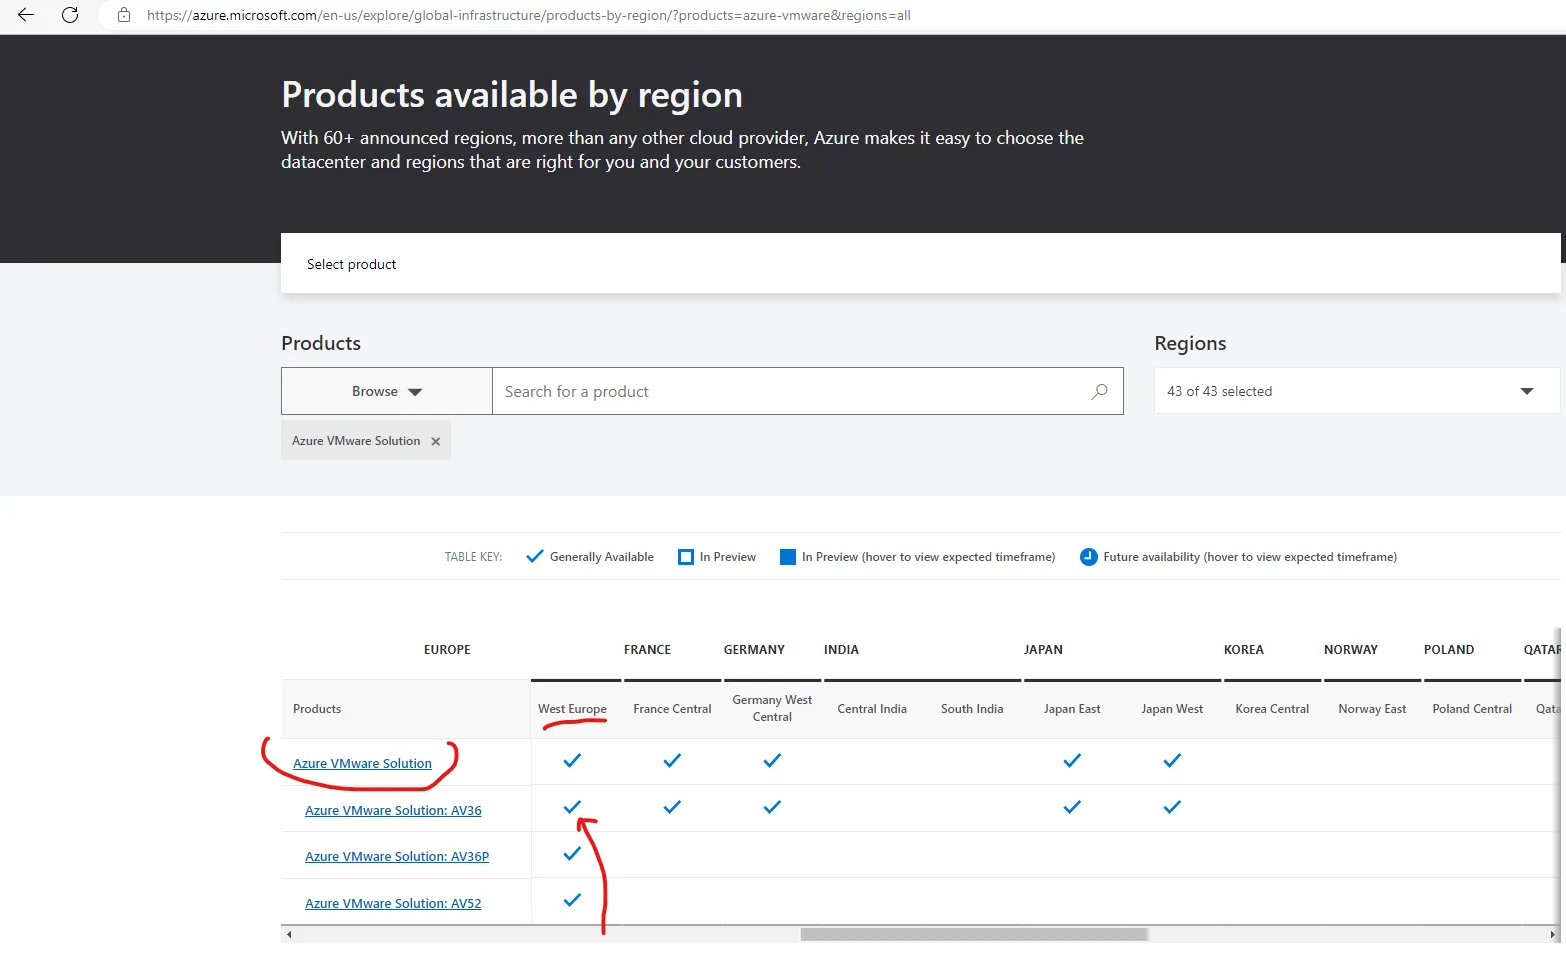
Task: Click Azure VMware Solution West Europe checkmark
Action: pos(572,761)
